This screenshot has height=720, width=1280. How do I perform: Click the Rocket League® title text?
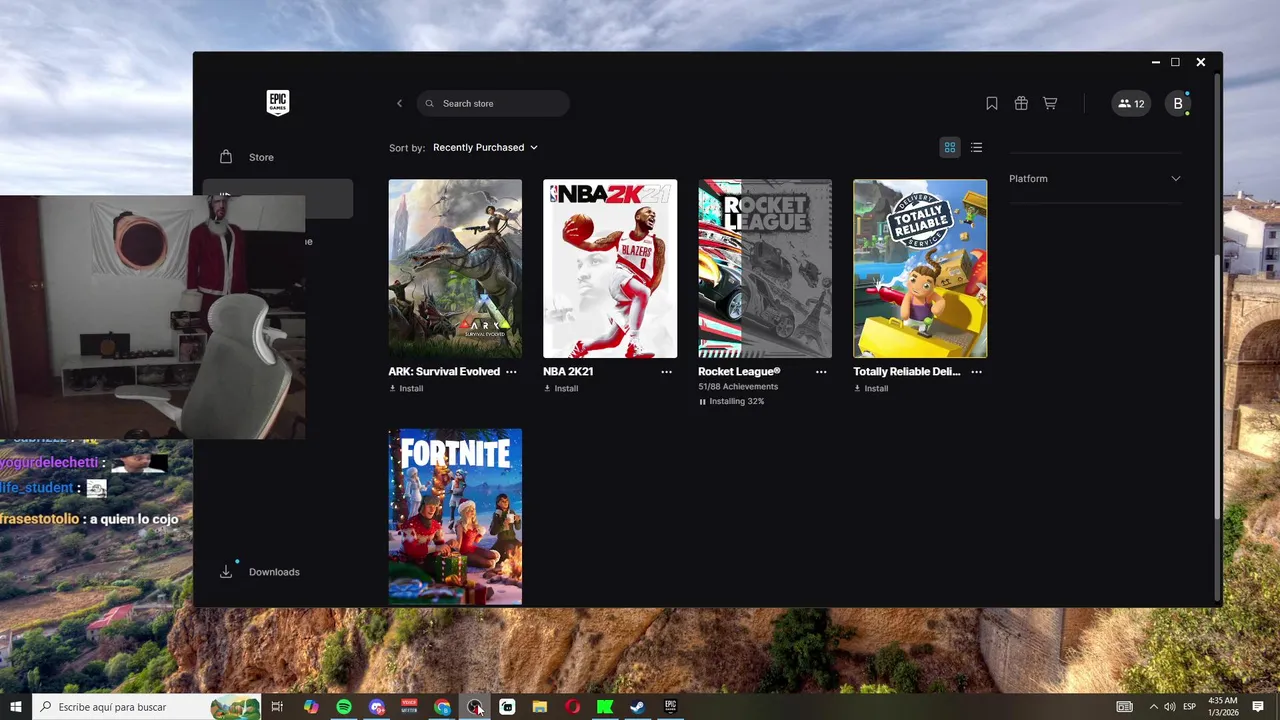[x=739, y=371]
